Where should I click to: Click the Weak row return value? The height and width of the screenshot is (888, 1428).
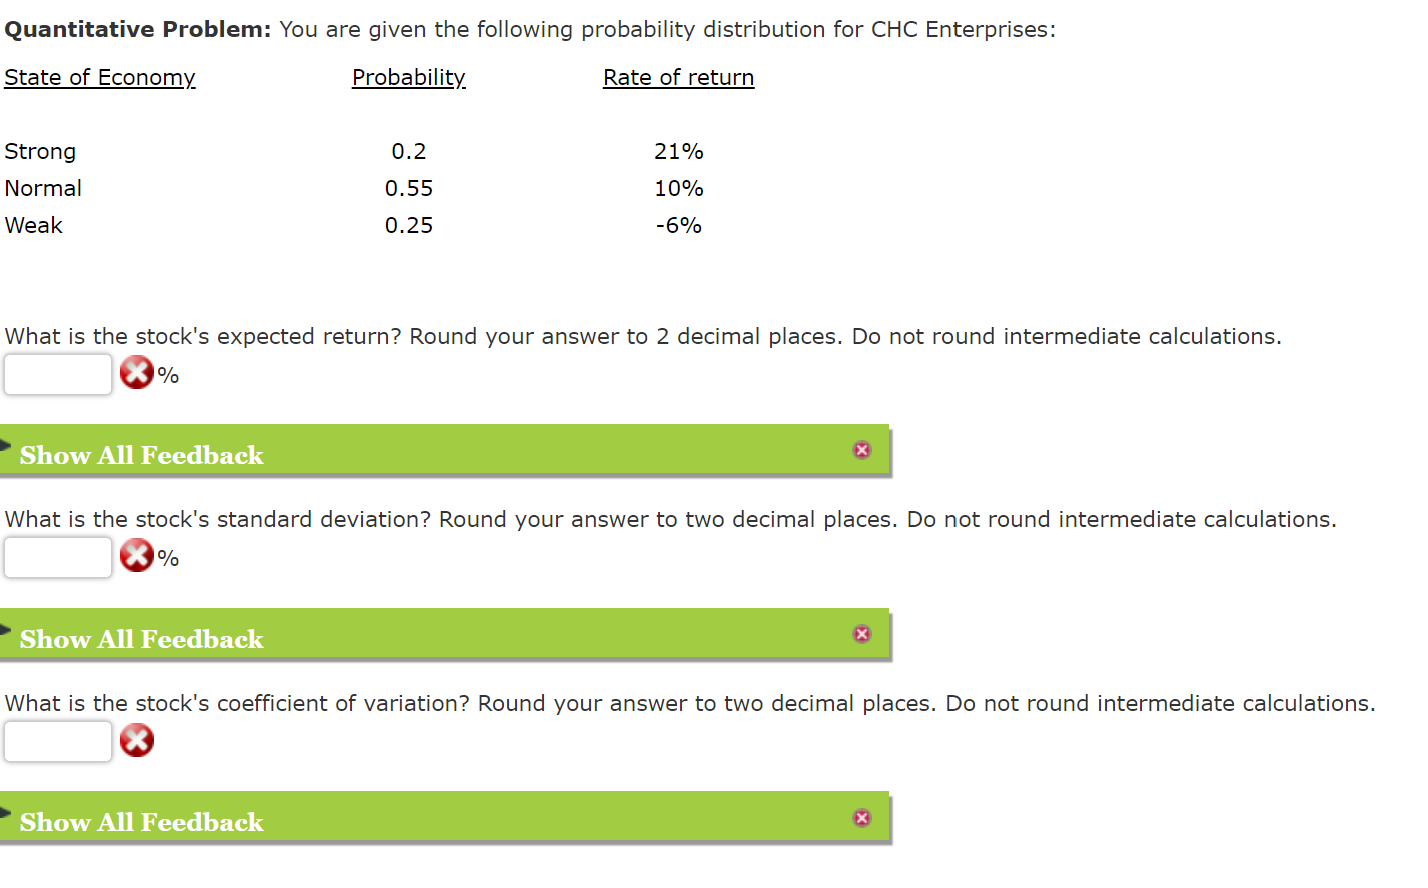678,225
